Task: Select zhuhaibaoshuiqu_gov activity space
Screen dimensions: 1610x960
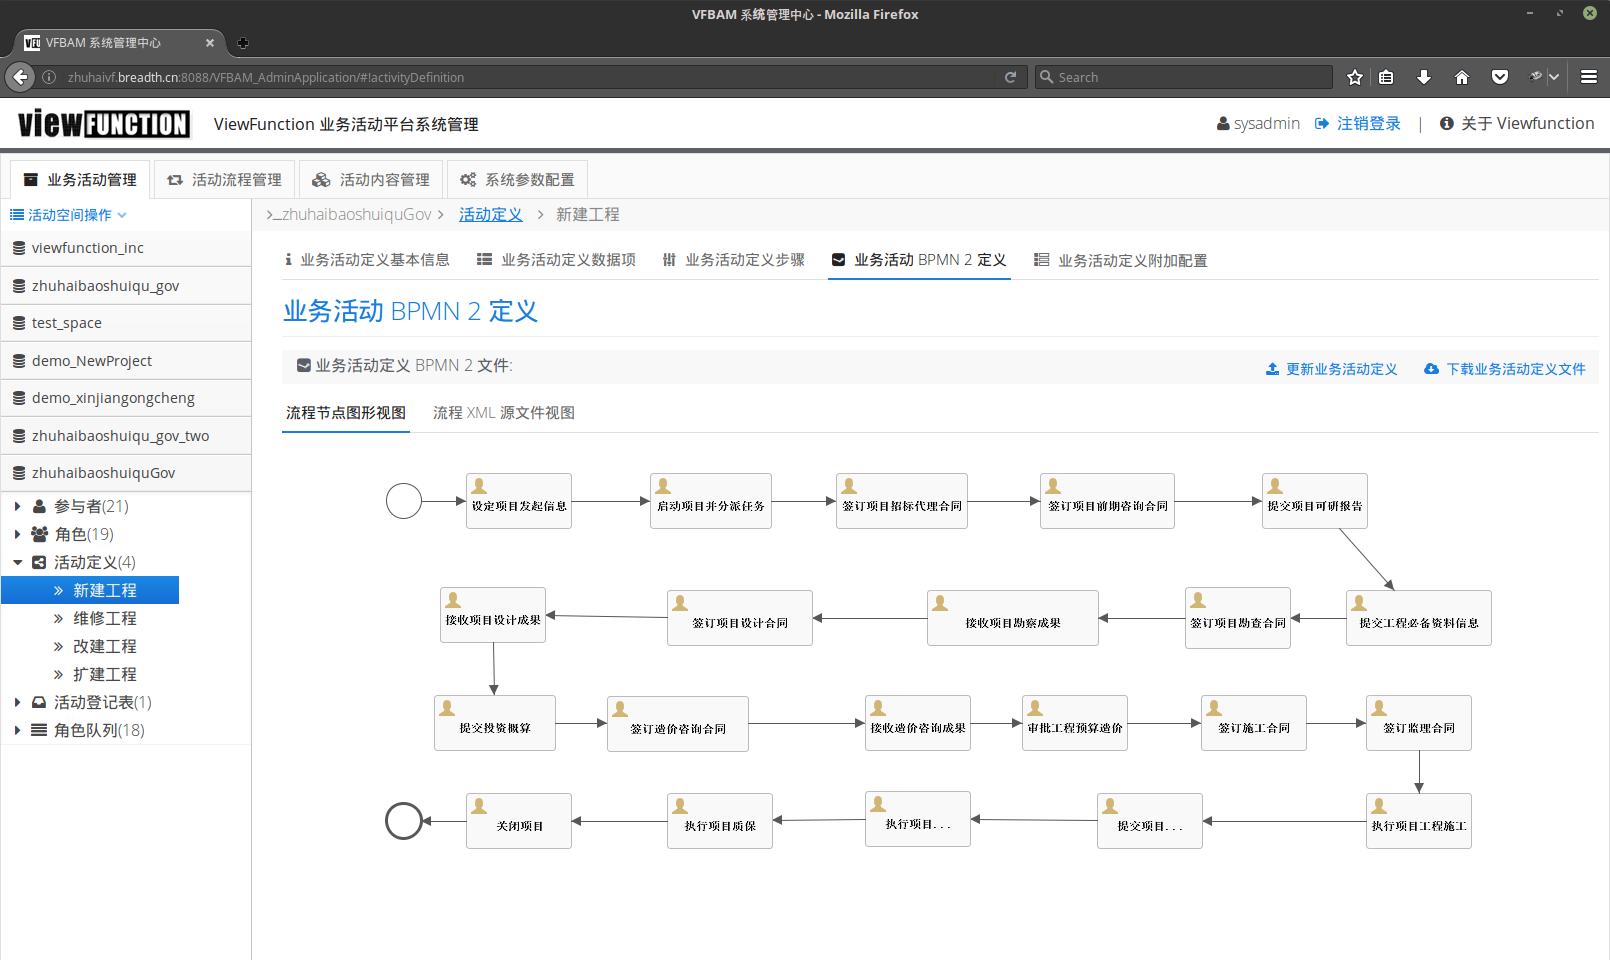Action: pyautogui.click(x=126, y=286)
